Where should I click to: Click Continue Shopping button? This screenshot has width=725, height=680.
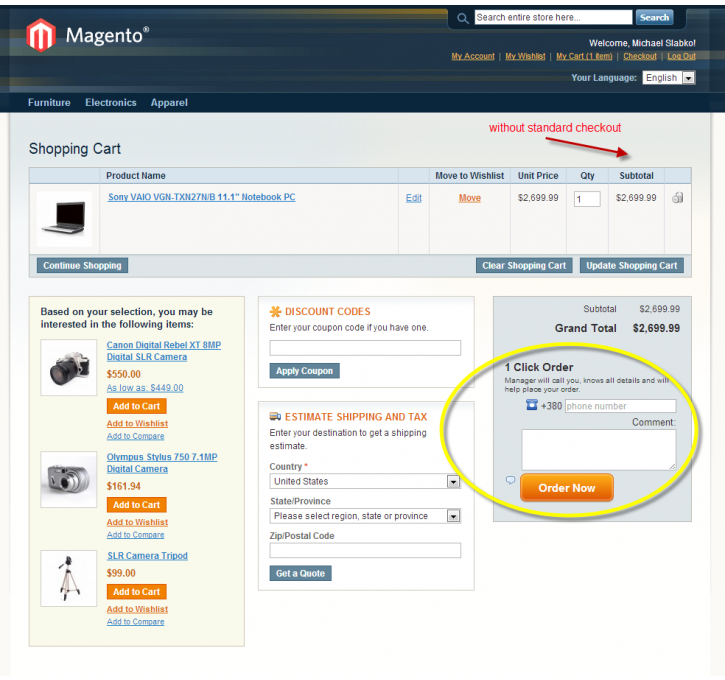pos(82,265)
